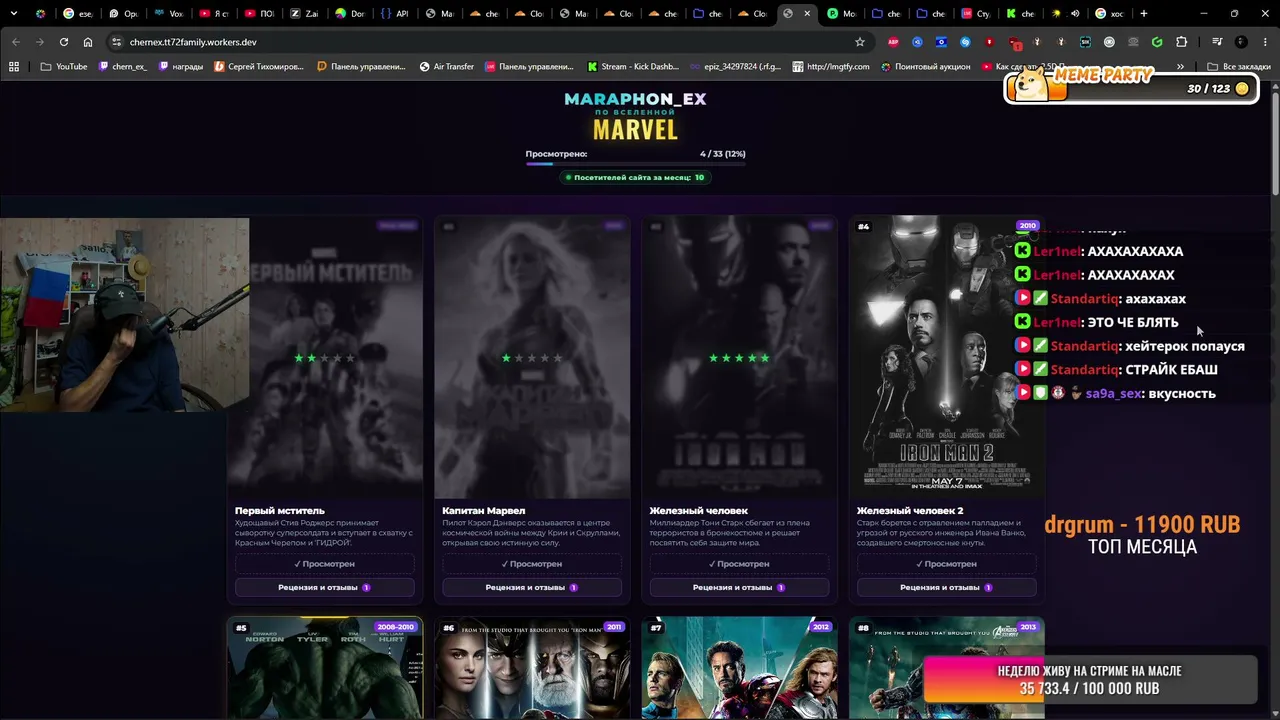
Task: Open the media control playlist icon
Action: point(1217,42)
